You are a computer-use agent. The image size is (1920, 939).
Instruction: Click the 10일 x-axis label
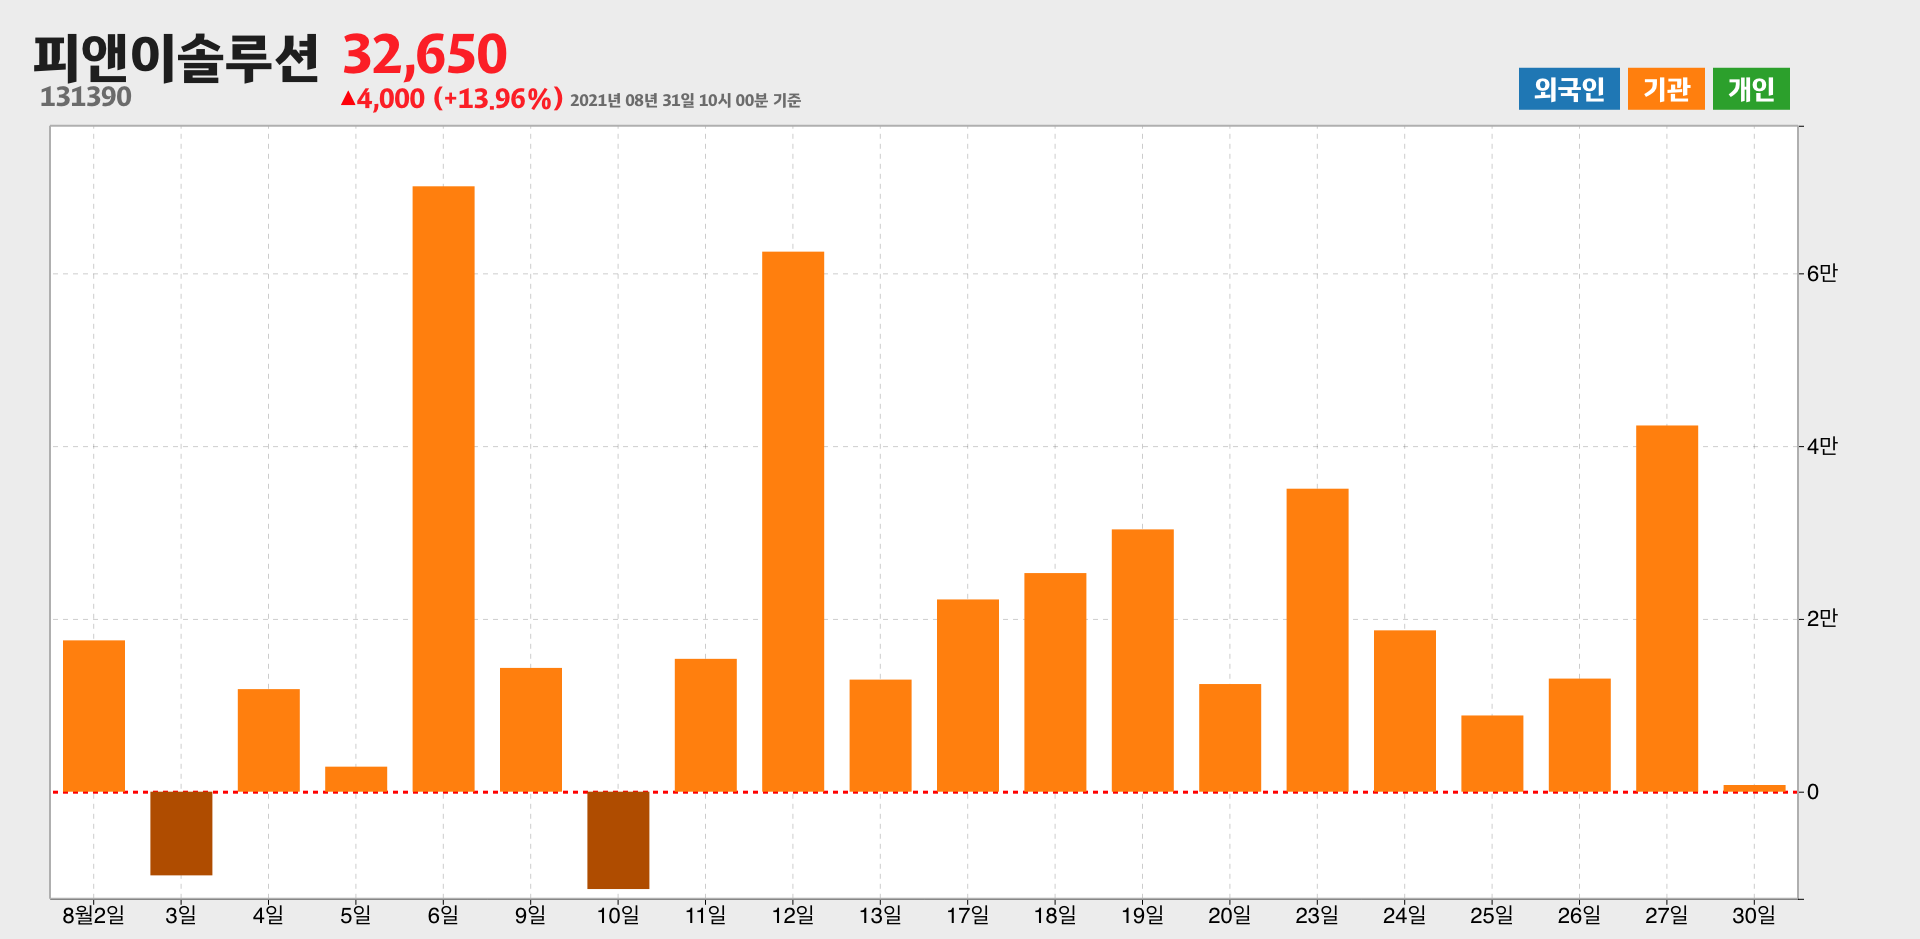pos(618,915)
